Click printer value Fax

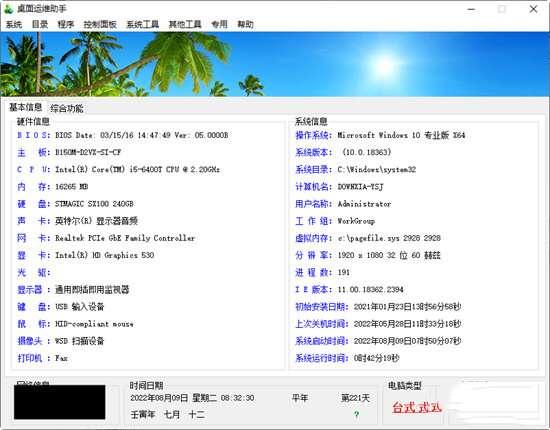(x=61, y=358)
